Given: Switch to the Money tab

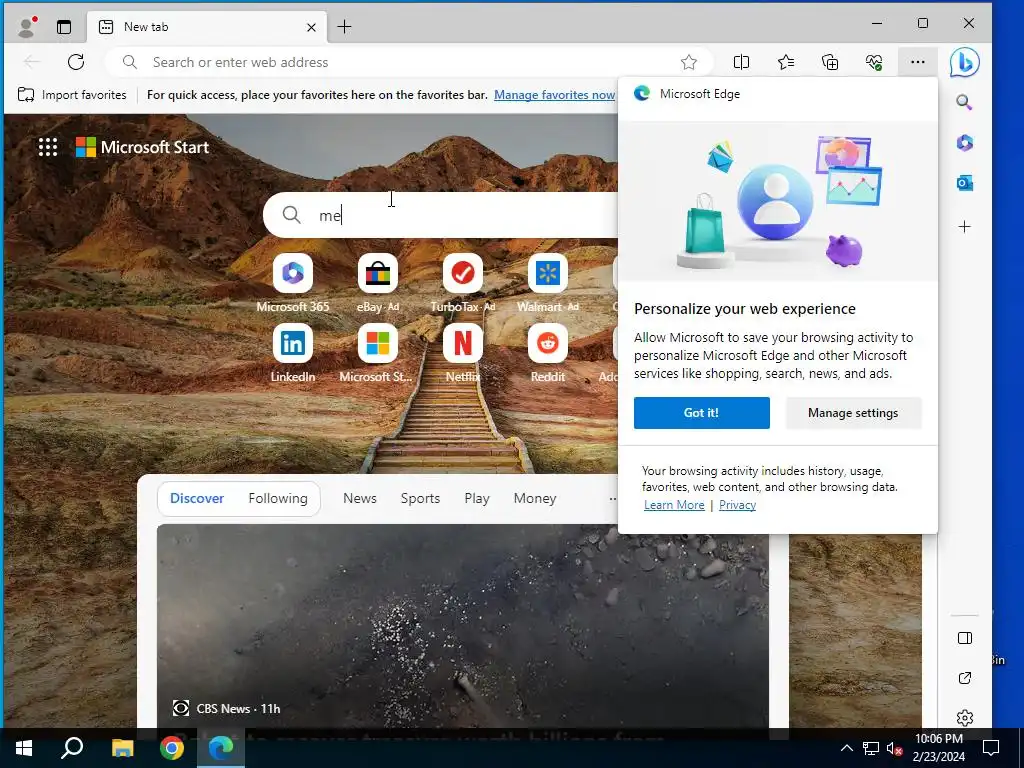Looking at the screenshot, I should [x=535, y=498].
